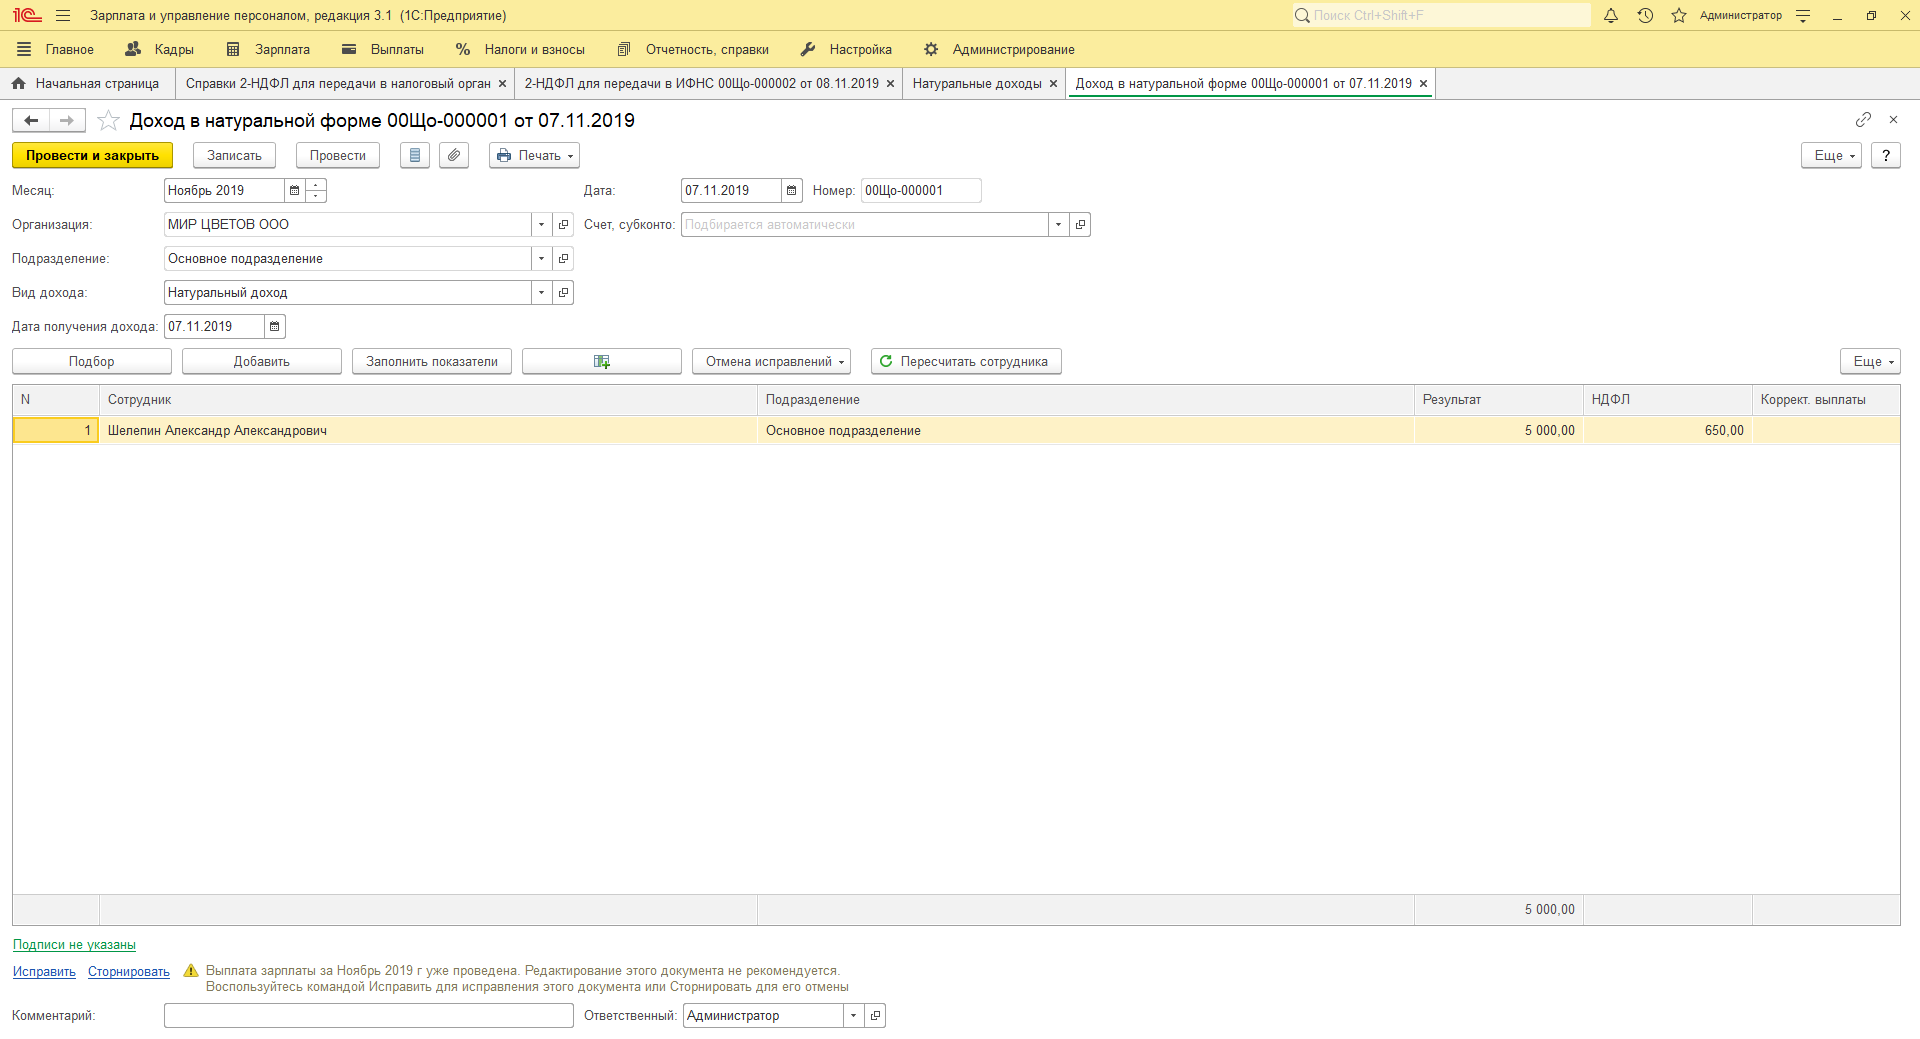Open document movements report icon
The width and height of the screenshot is (1920, 1039).
[x=415, y=155]
